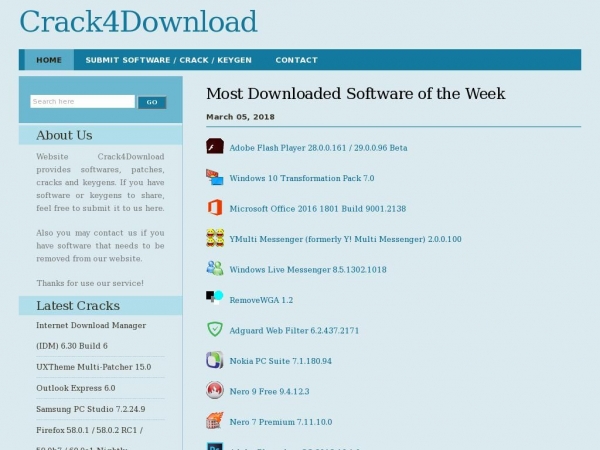This screenshot has height=450, width=600.
Task: Click the Most Downloaded Software of the Week heading
Action: [x=356, y=94]
